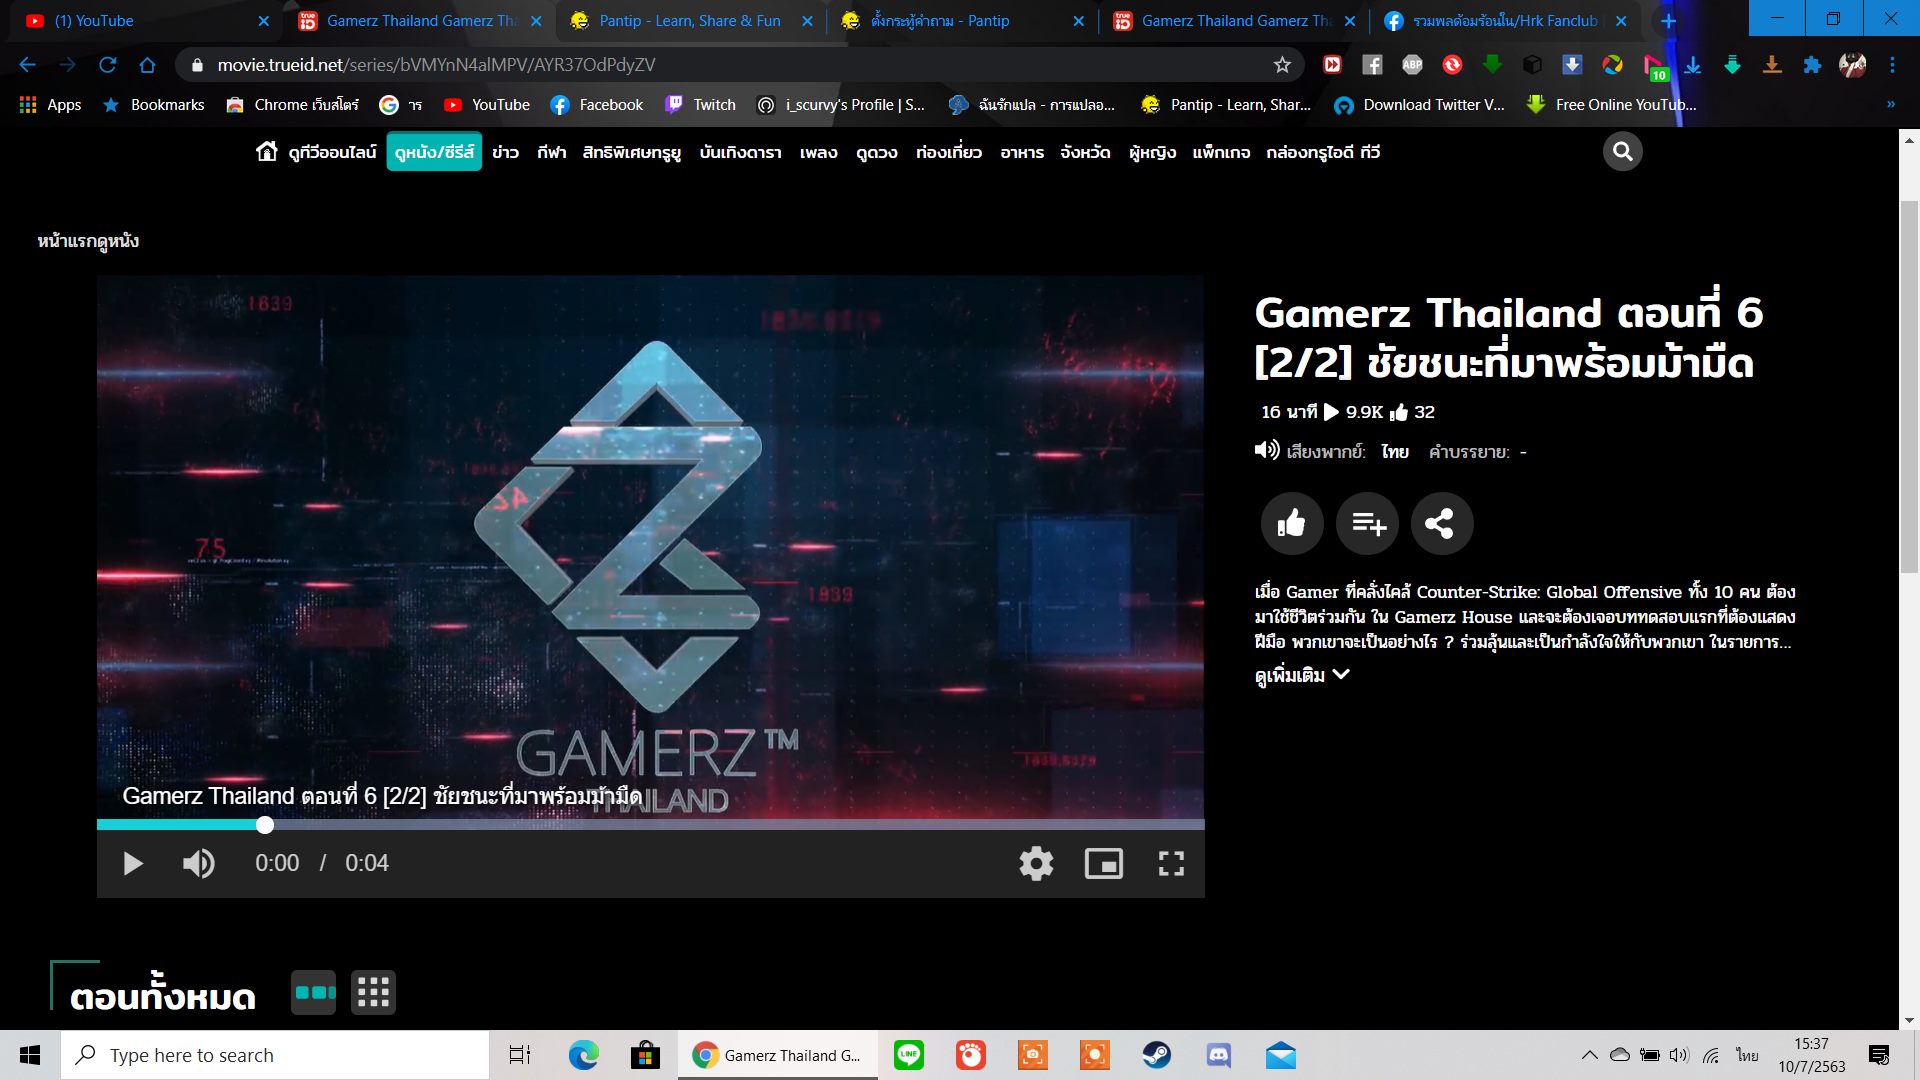Add episode to playlist icon
The image size is (1920, 1080).
click(1367, 523)
